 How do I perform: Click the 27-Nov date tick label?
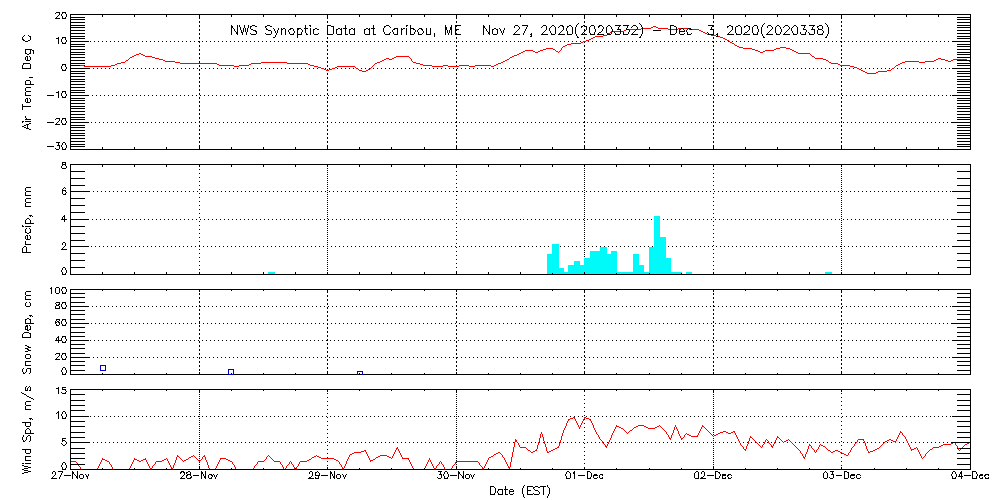tap(72, 478)
